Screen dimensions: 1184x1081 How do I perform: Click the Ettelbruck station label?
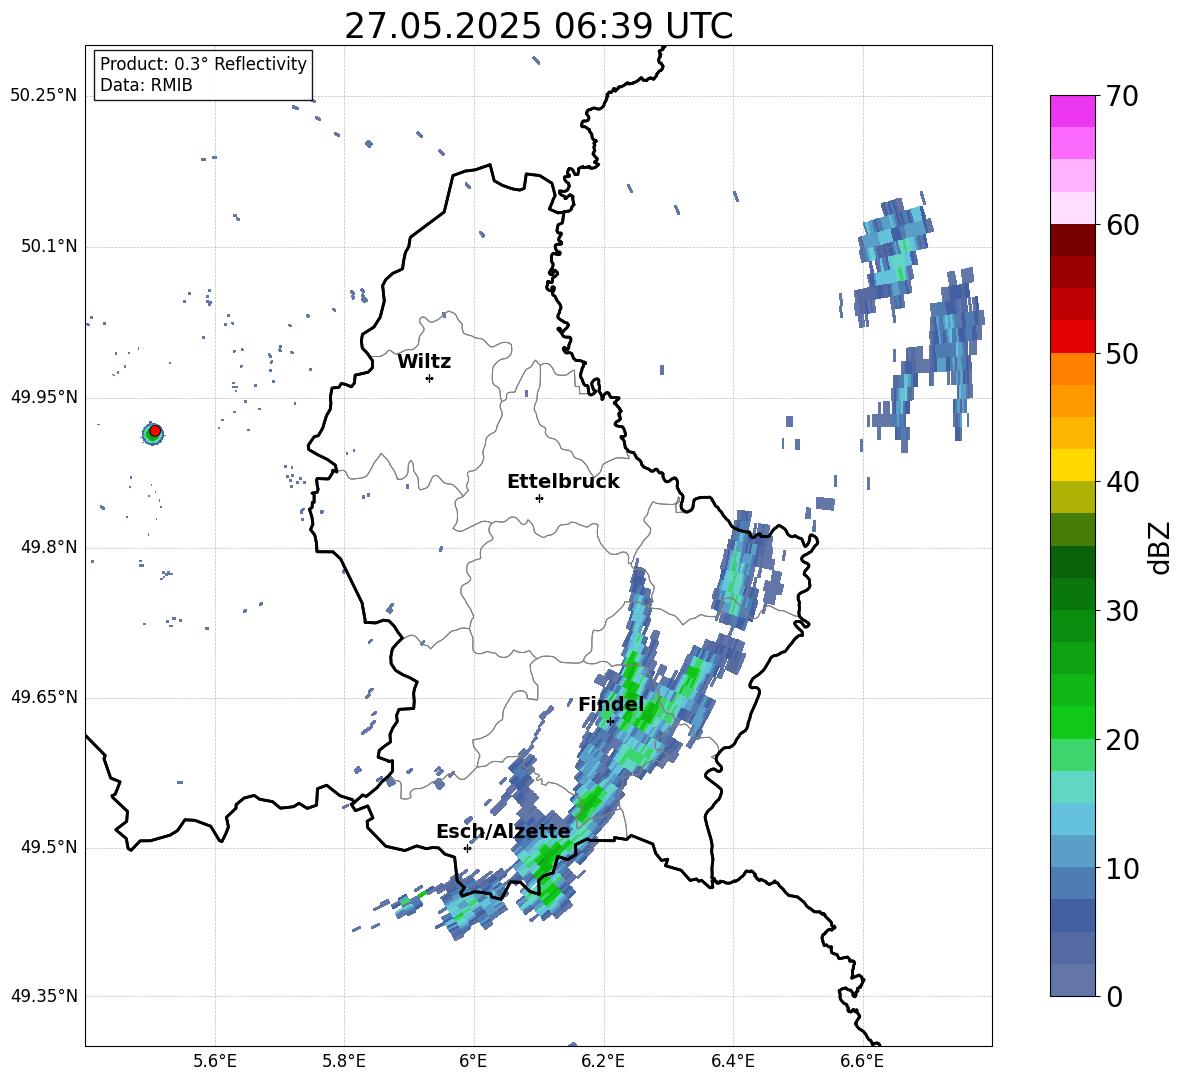pos(563,482)
